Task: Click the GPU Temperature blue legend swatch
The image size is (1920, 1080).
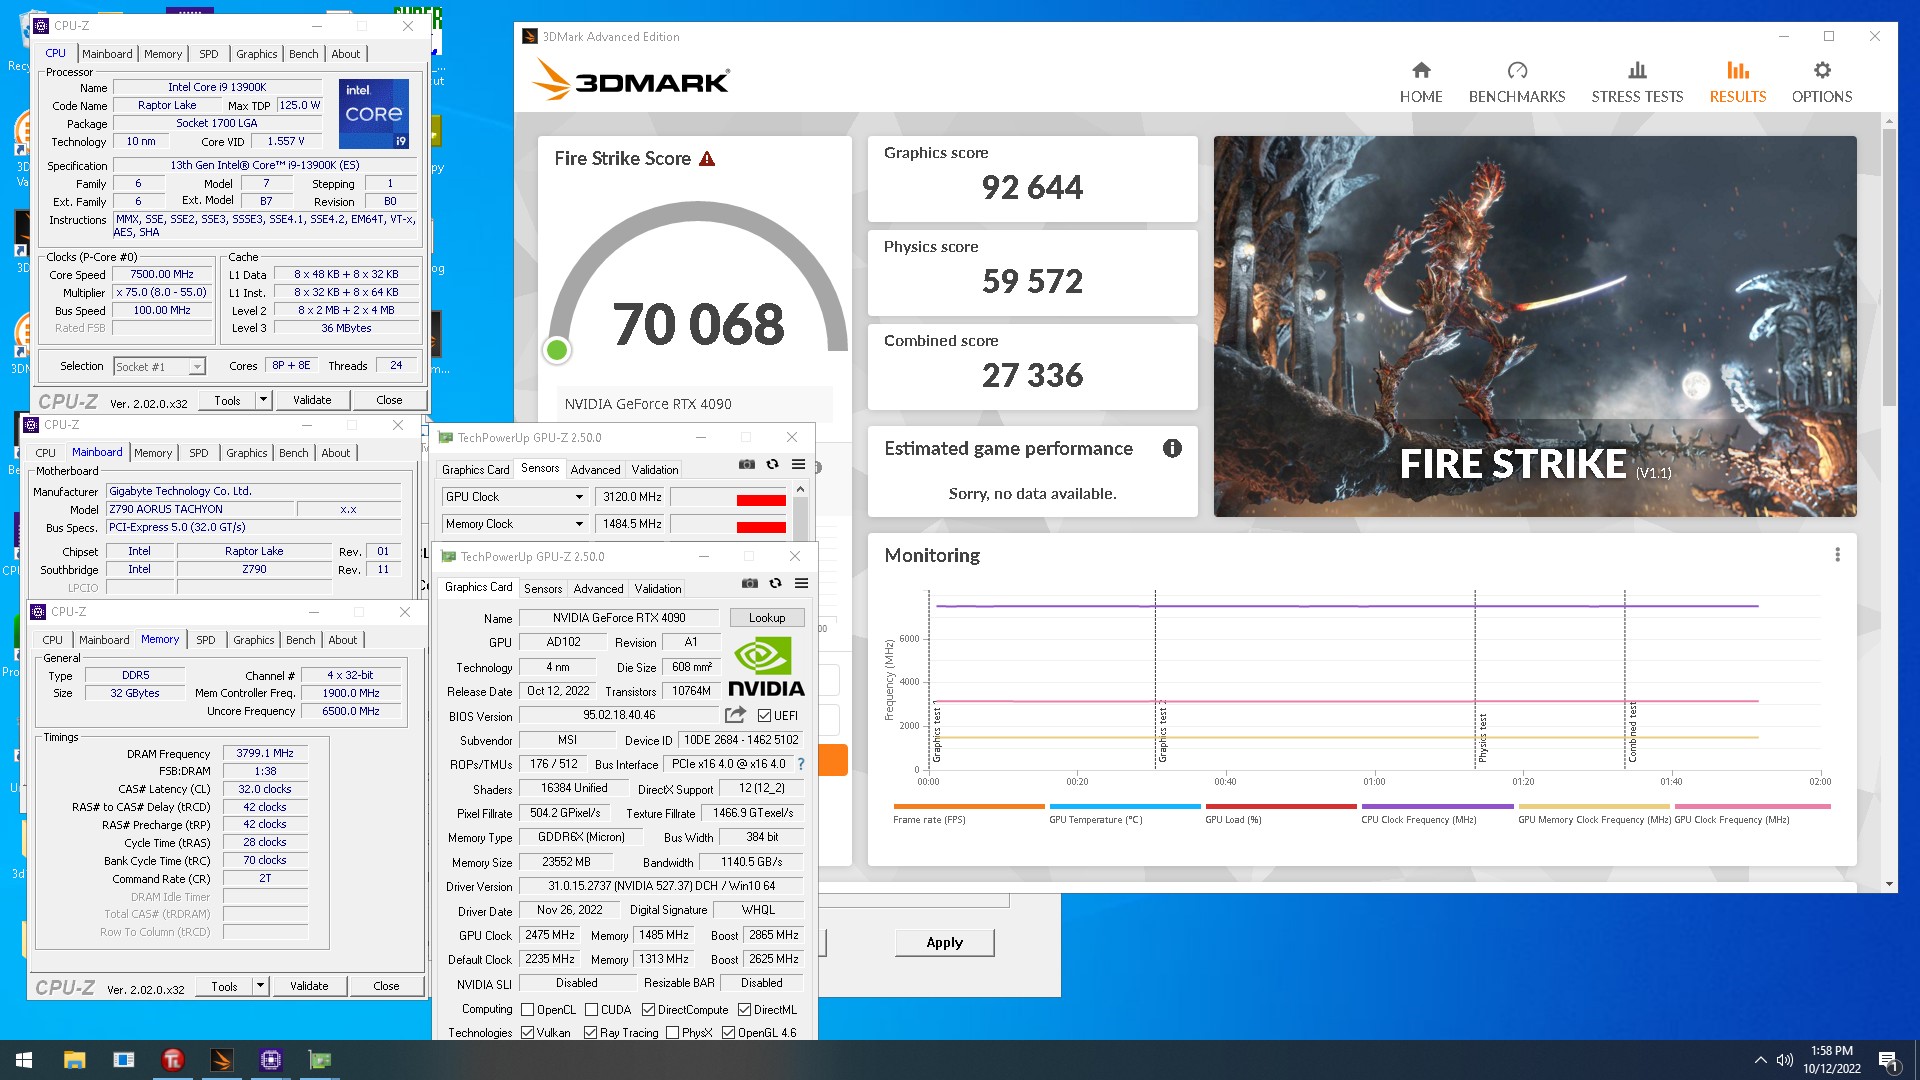Action: click(x=1125, y=806)
